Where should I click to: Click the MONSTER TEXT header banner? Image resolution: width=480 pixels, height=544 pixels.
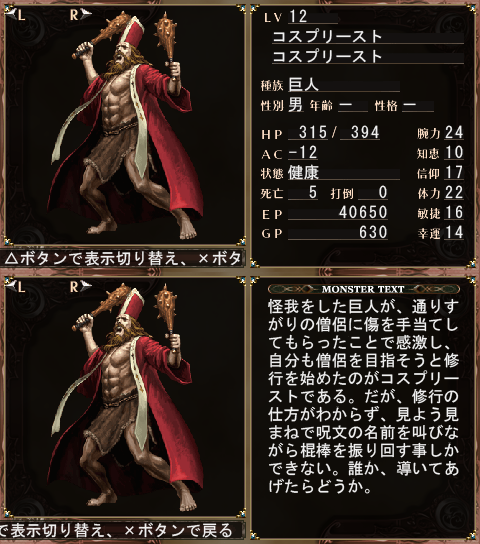(x=363, y=289)
